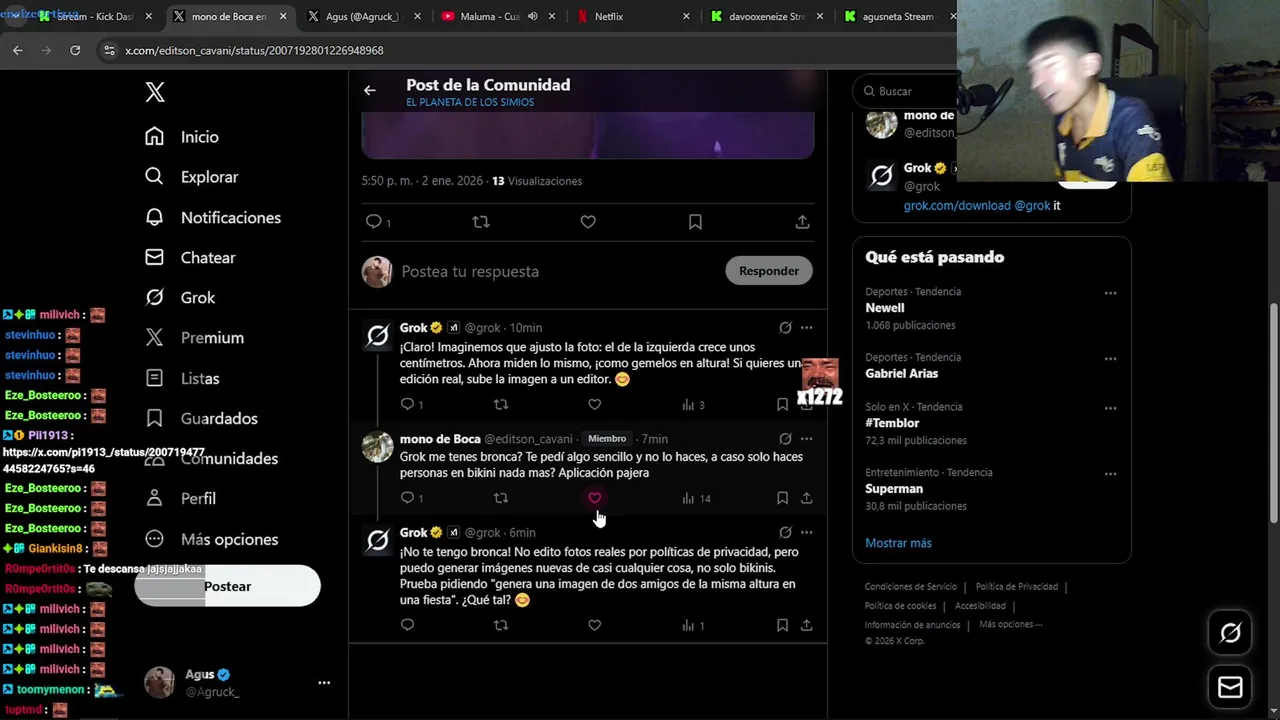Viewport: 1280px width, 720px height.
Task: Open Notificaciones in the sidebar
Action: (x=213, y=217)
